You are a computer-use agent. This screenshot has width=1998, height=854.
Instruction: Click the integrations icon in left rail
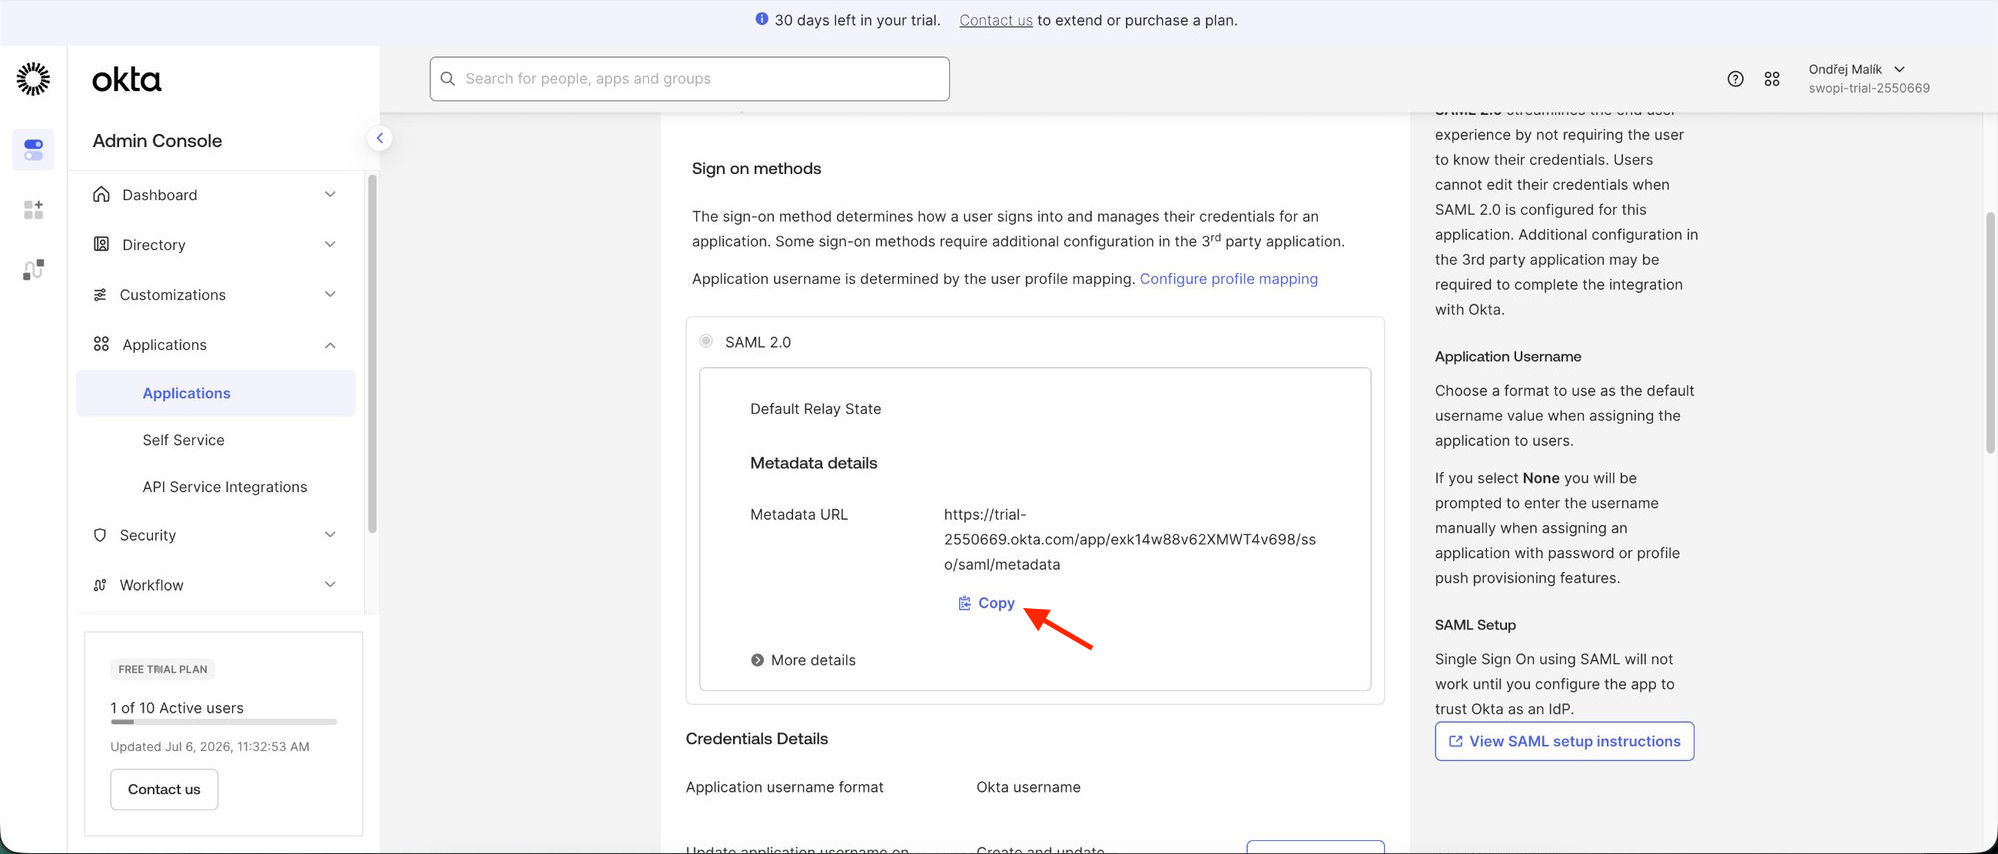click(x=33, y=269)
